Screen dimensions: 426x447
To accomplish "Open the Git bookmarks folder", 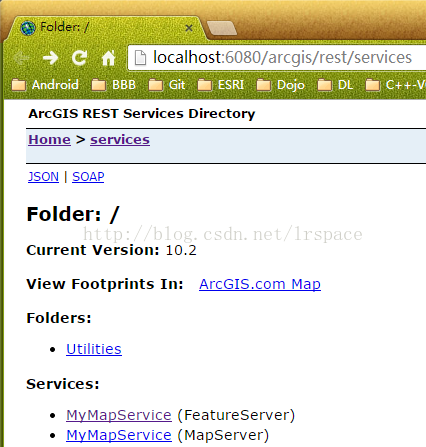I will (167, 85).
